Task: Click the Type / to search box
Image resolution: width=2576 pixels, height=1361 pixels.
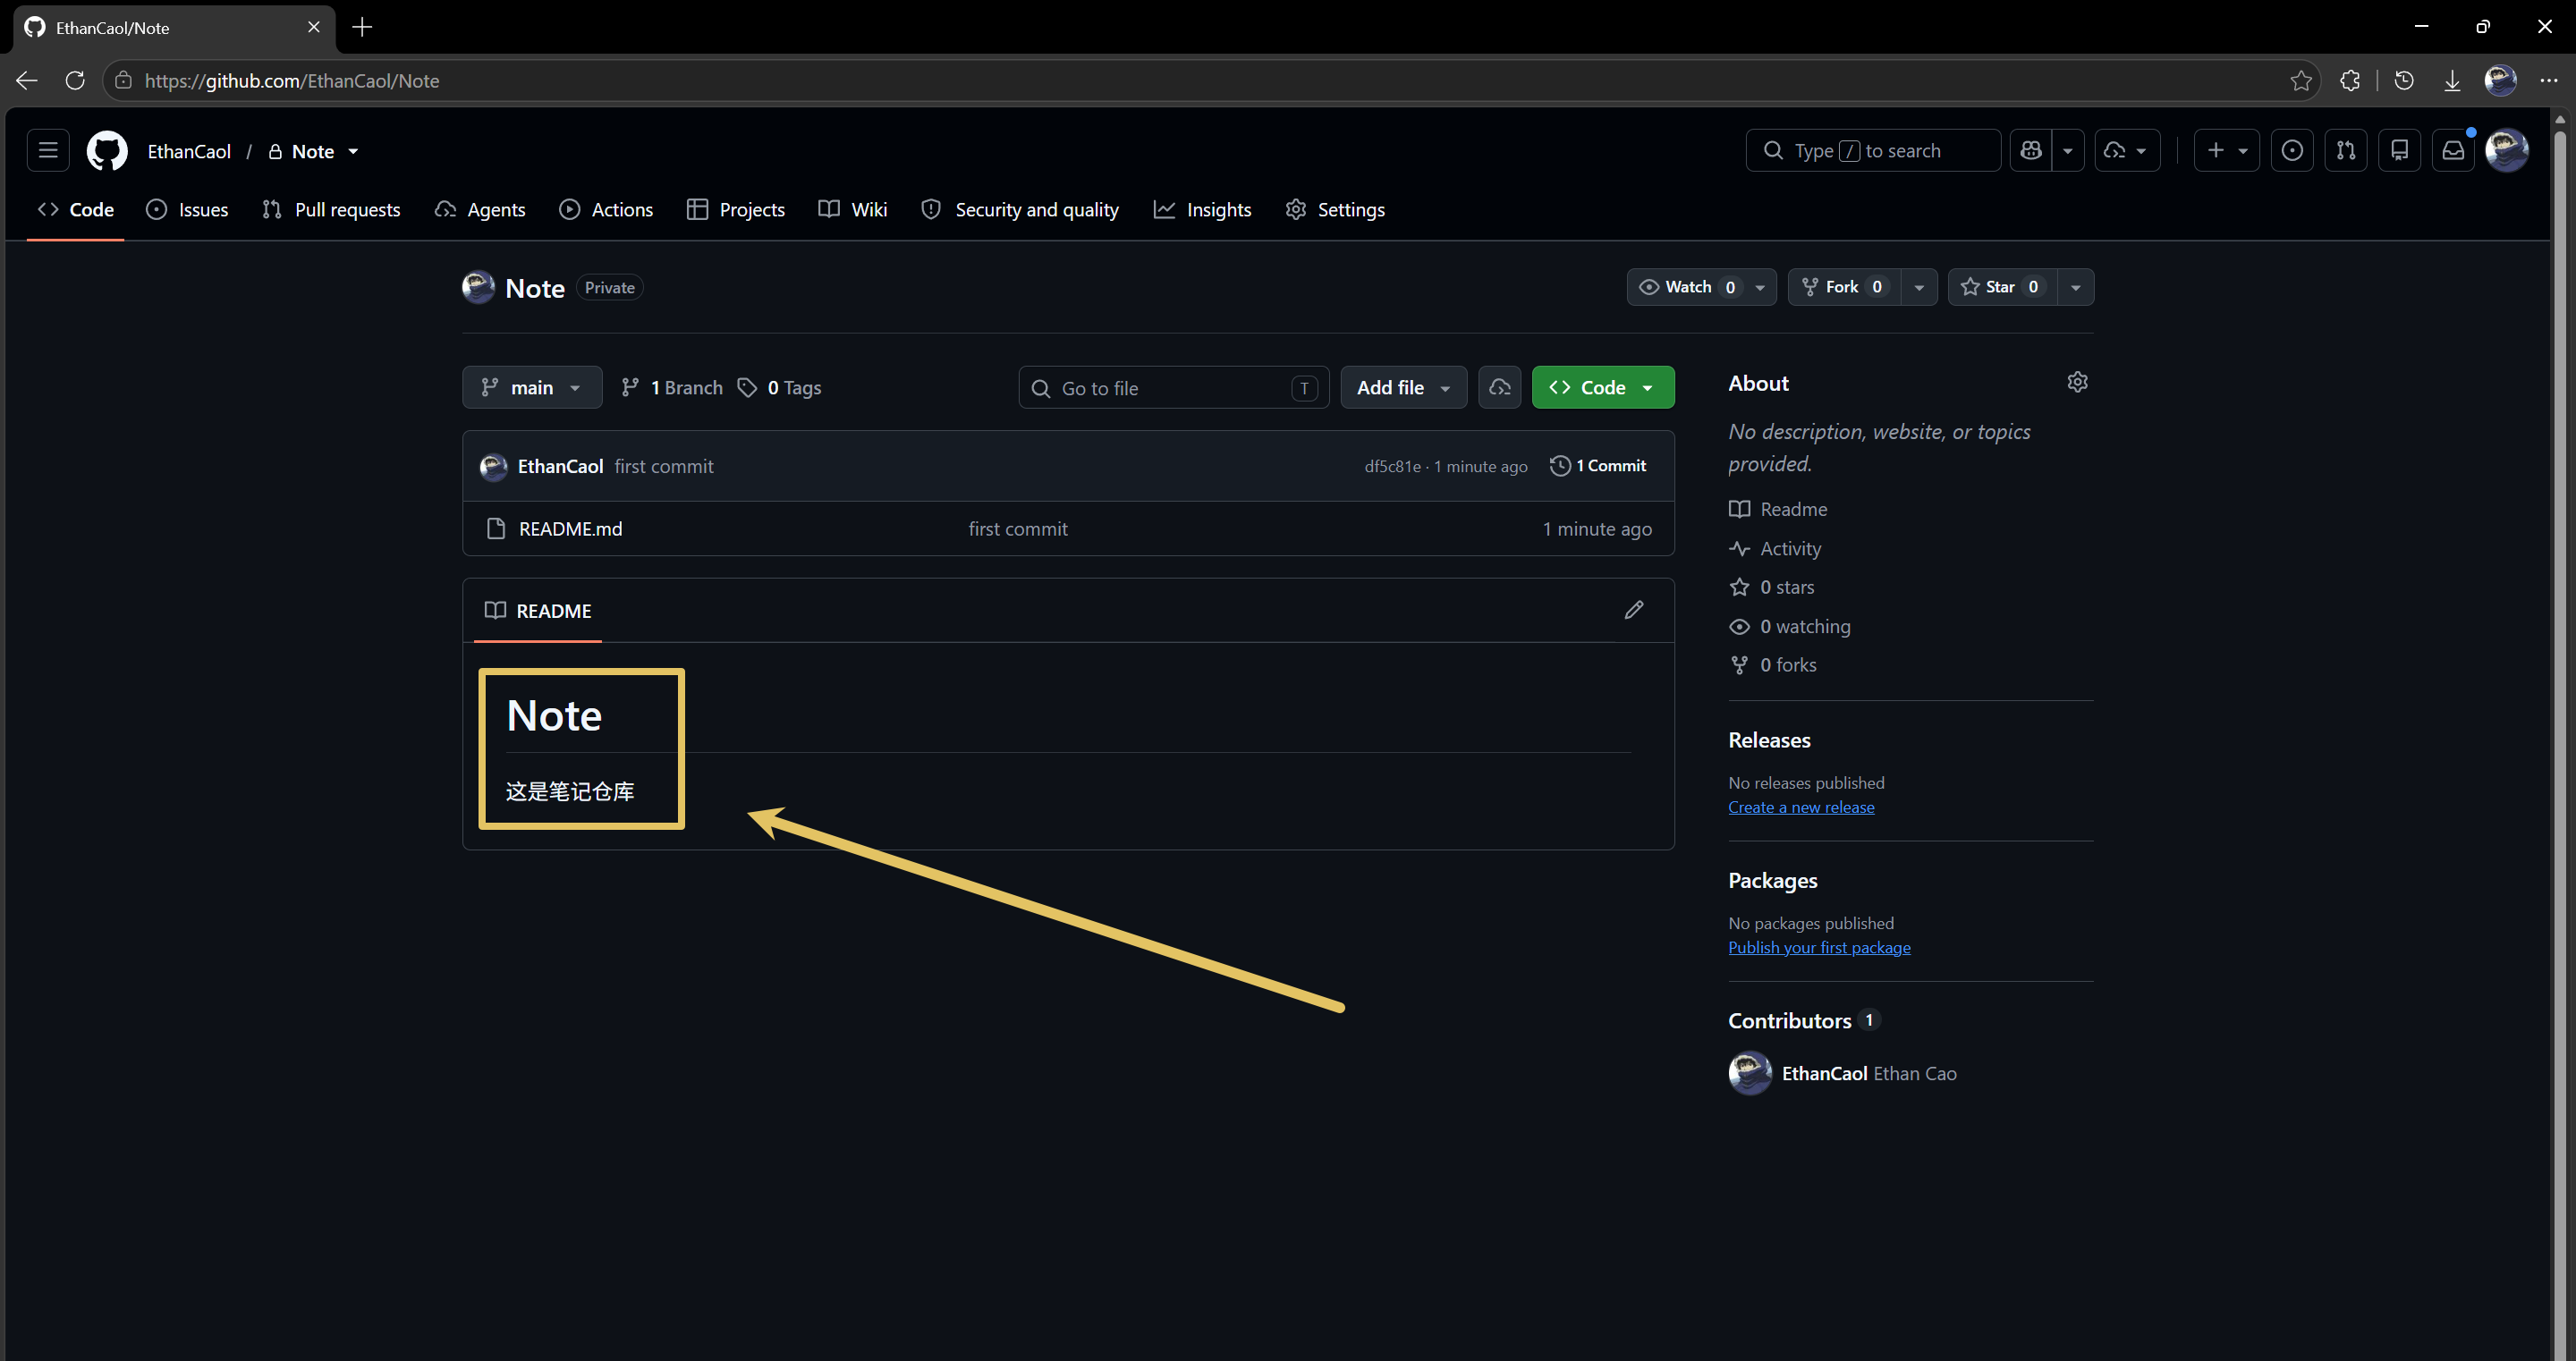Action: (1873, 151)
